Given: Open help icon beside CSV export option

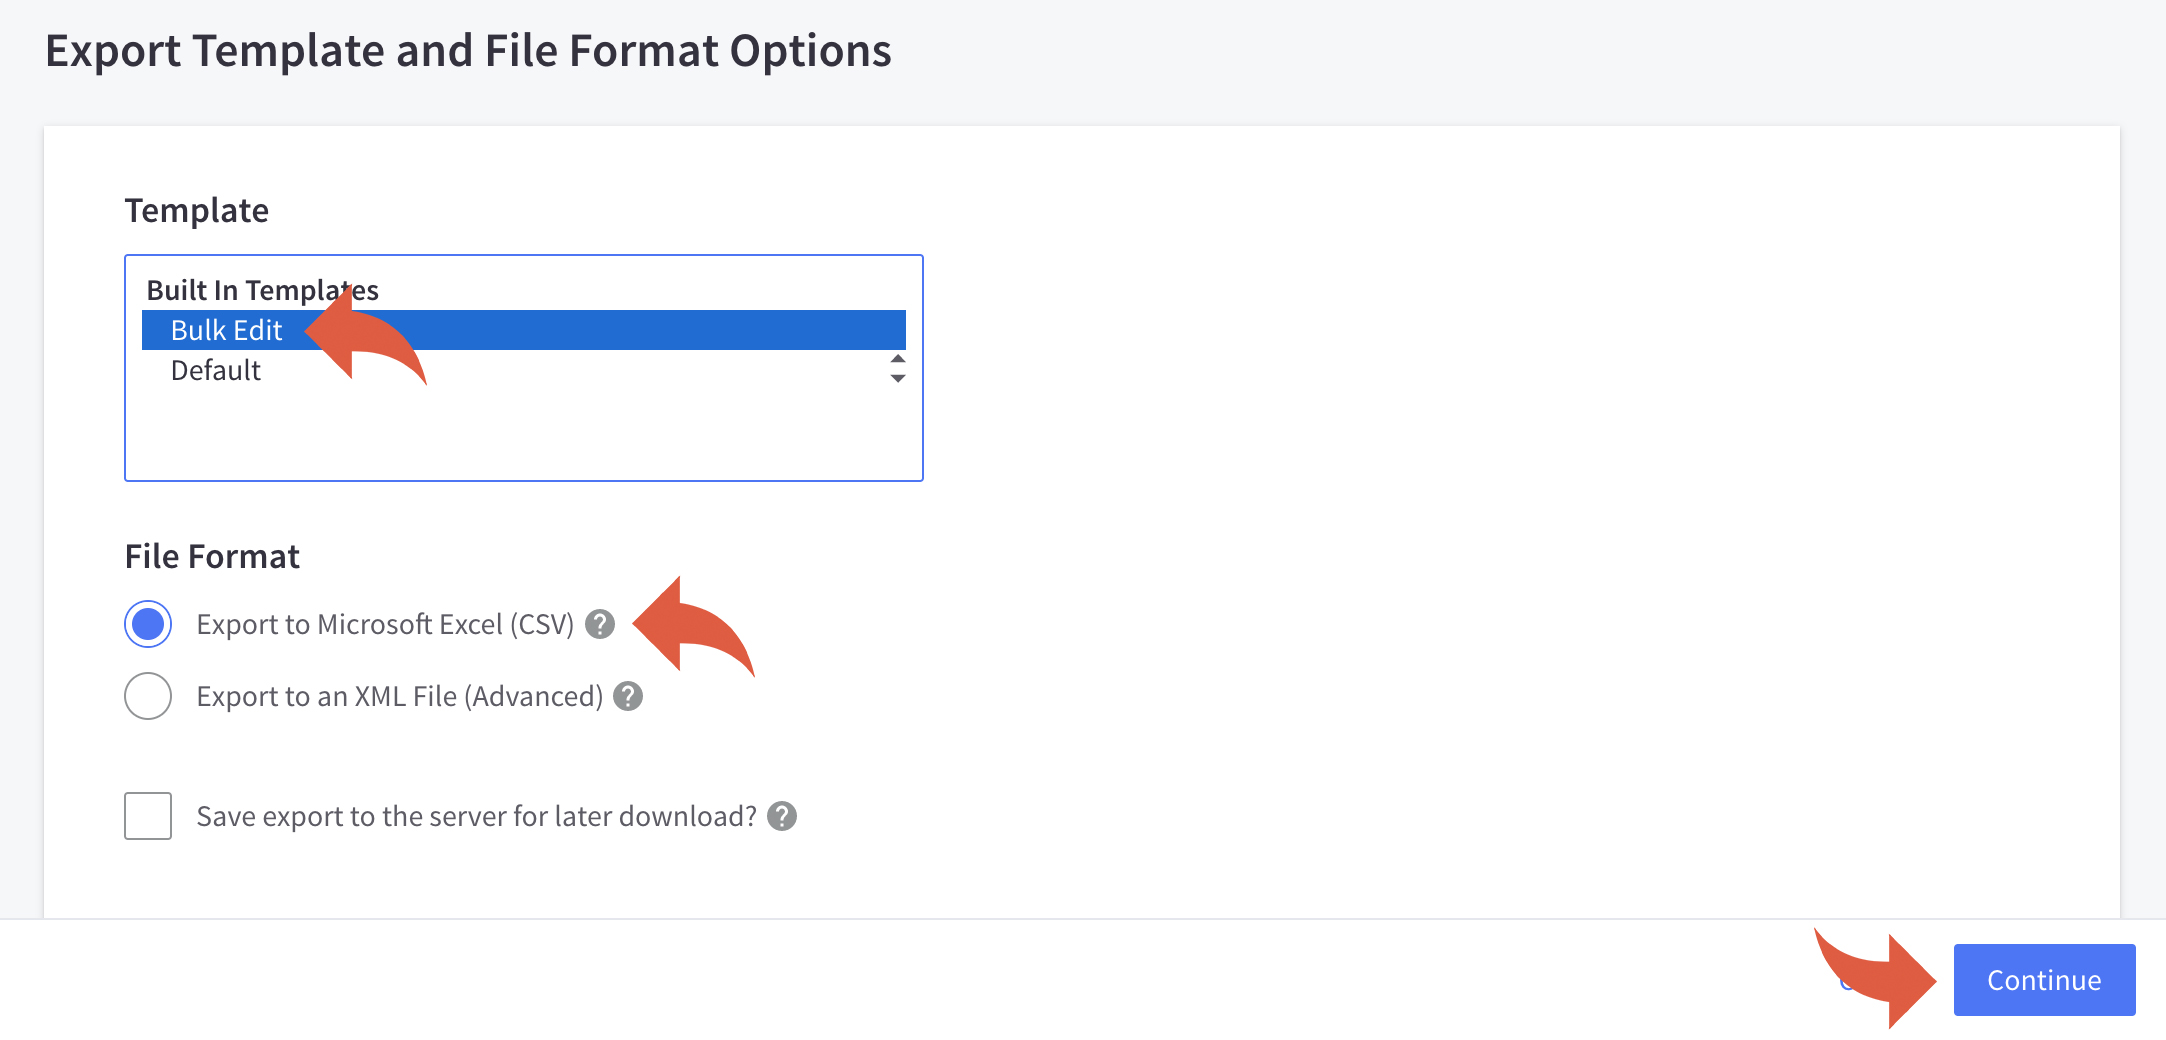Looking at the screenshot, I should click(600, 624).
